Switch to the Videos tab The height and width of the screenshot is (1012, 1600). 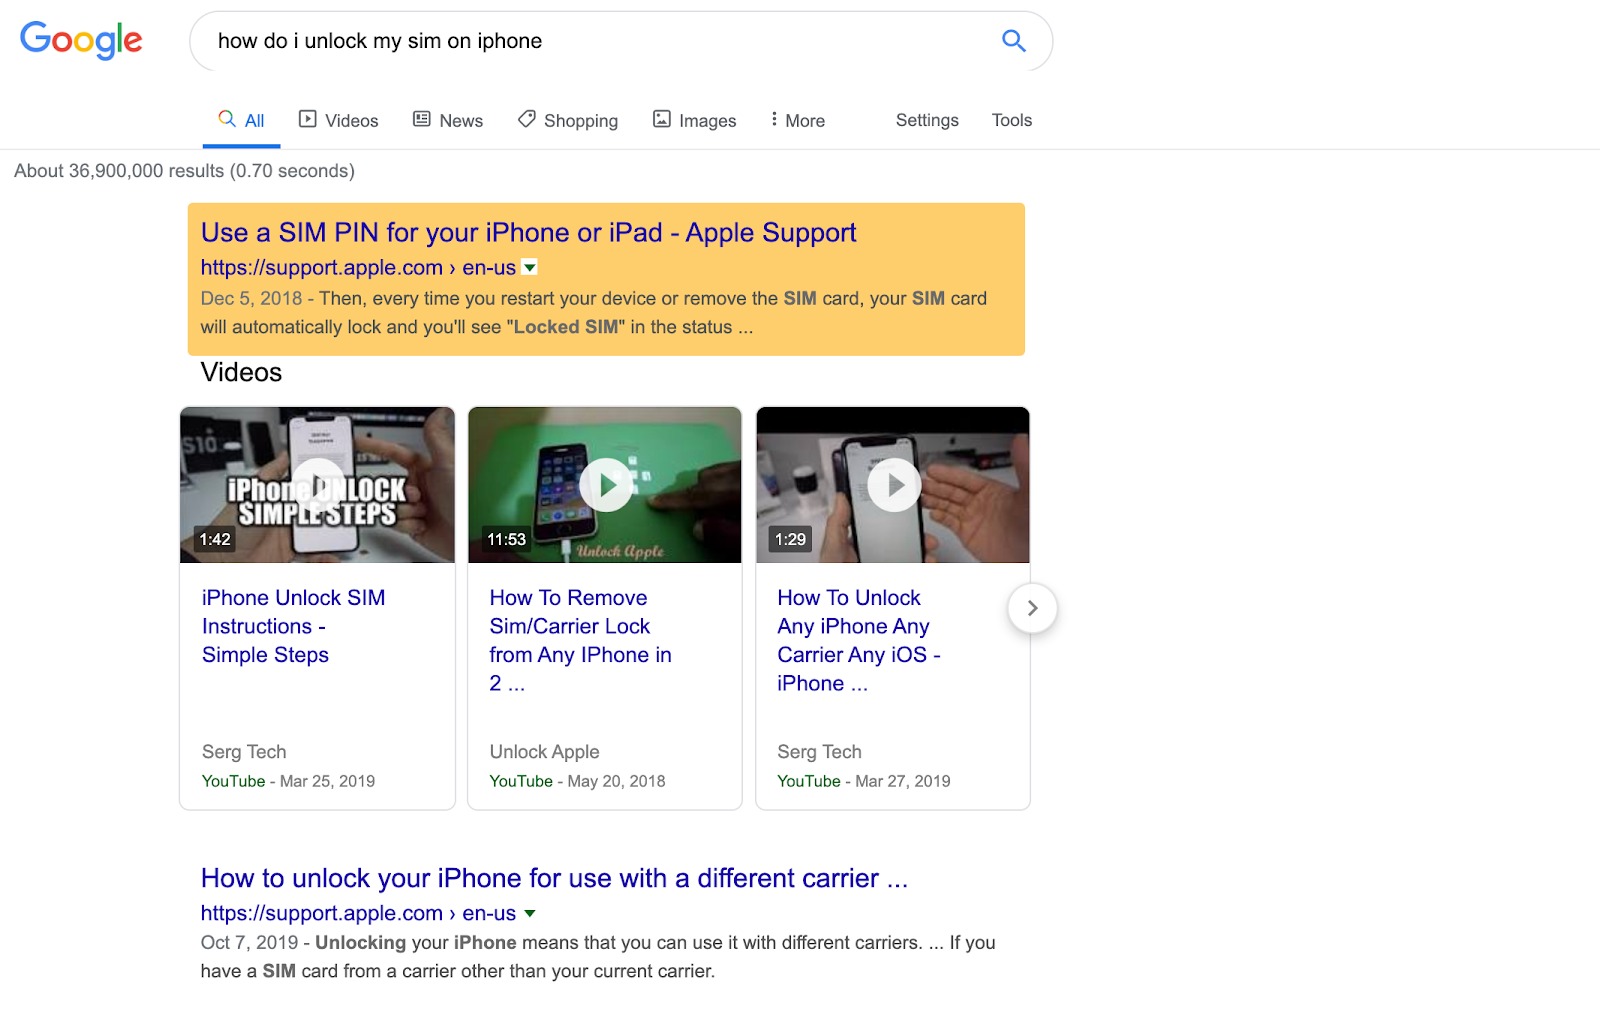(x=349, y=120)
